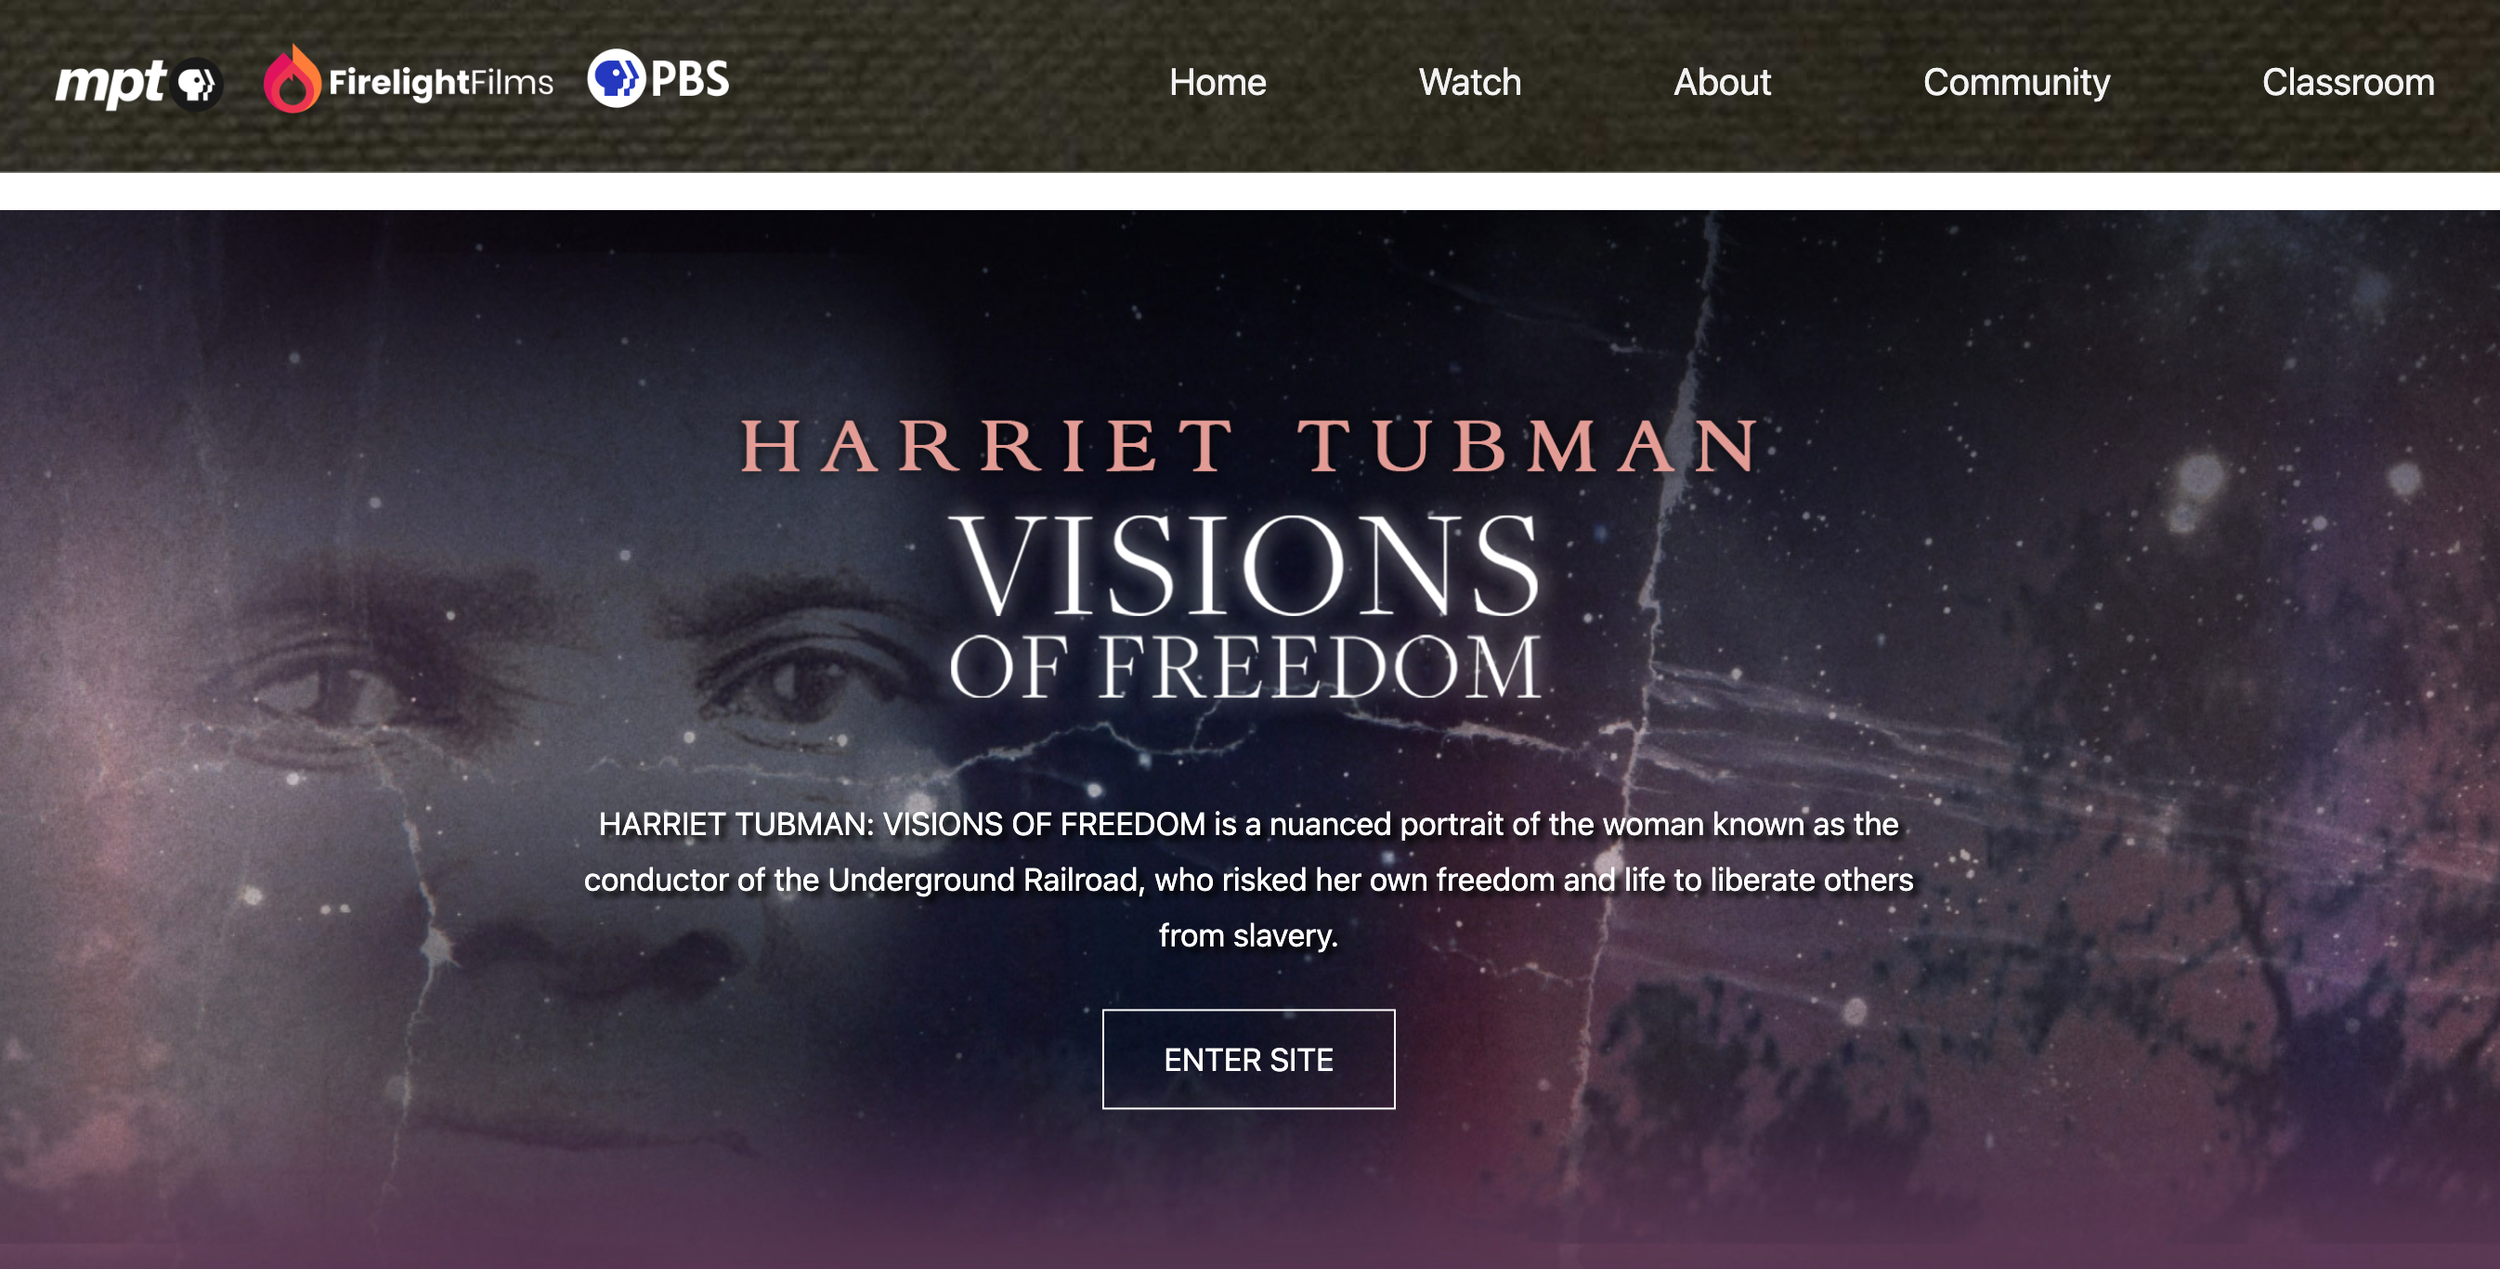Image resolution: width=2500 pixels, height=1269 pixels.
Task: Select Community in the navigation bar
Action: 2016,82
